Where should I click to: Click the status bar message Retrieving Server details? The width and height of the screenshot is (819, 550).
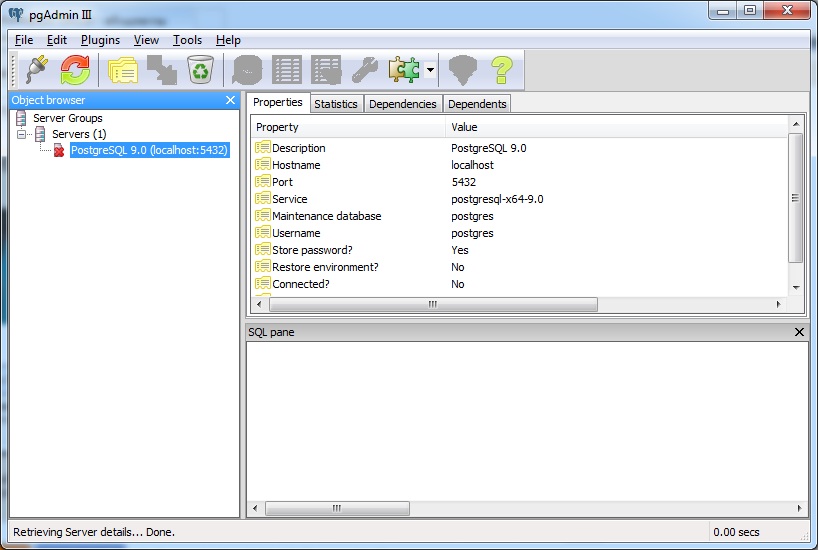pyautogui.click(x=94, y=532)
